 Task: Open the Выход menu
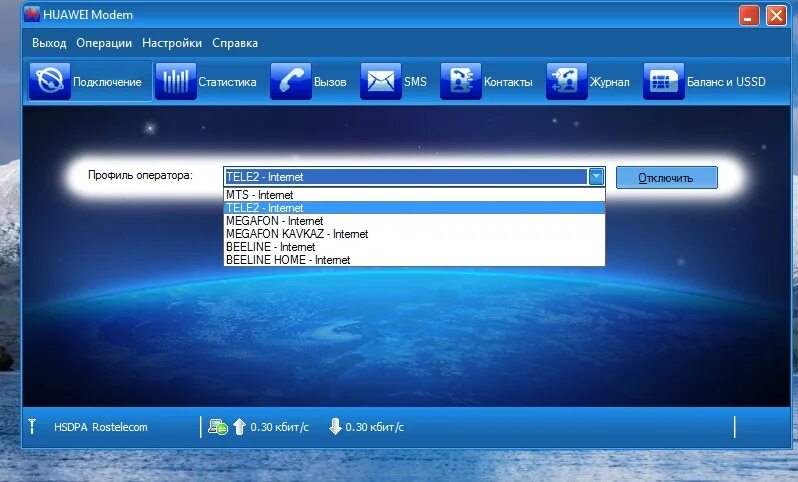[49, 43]
